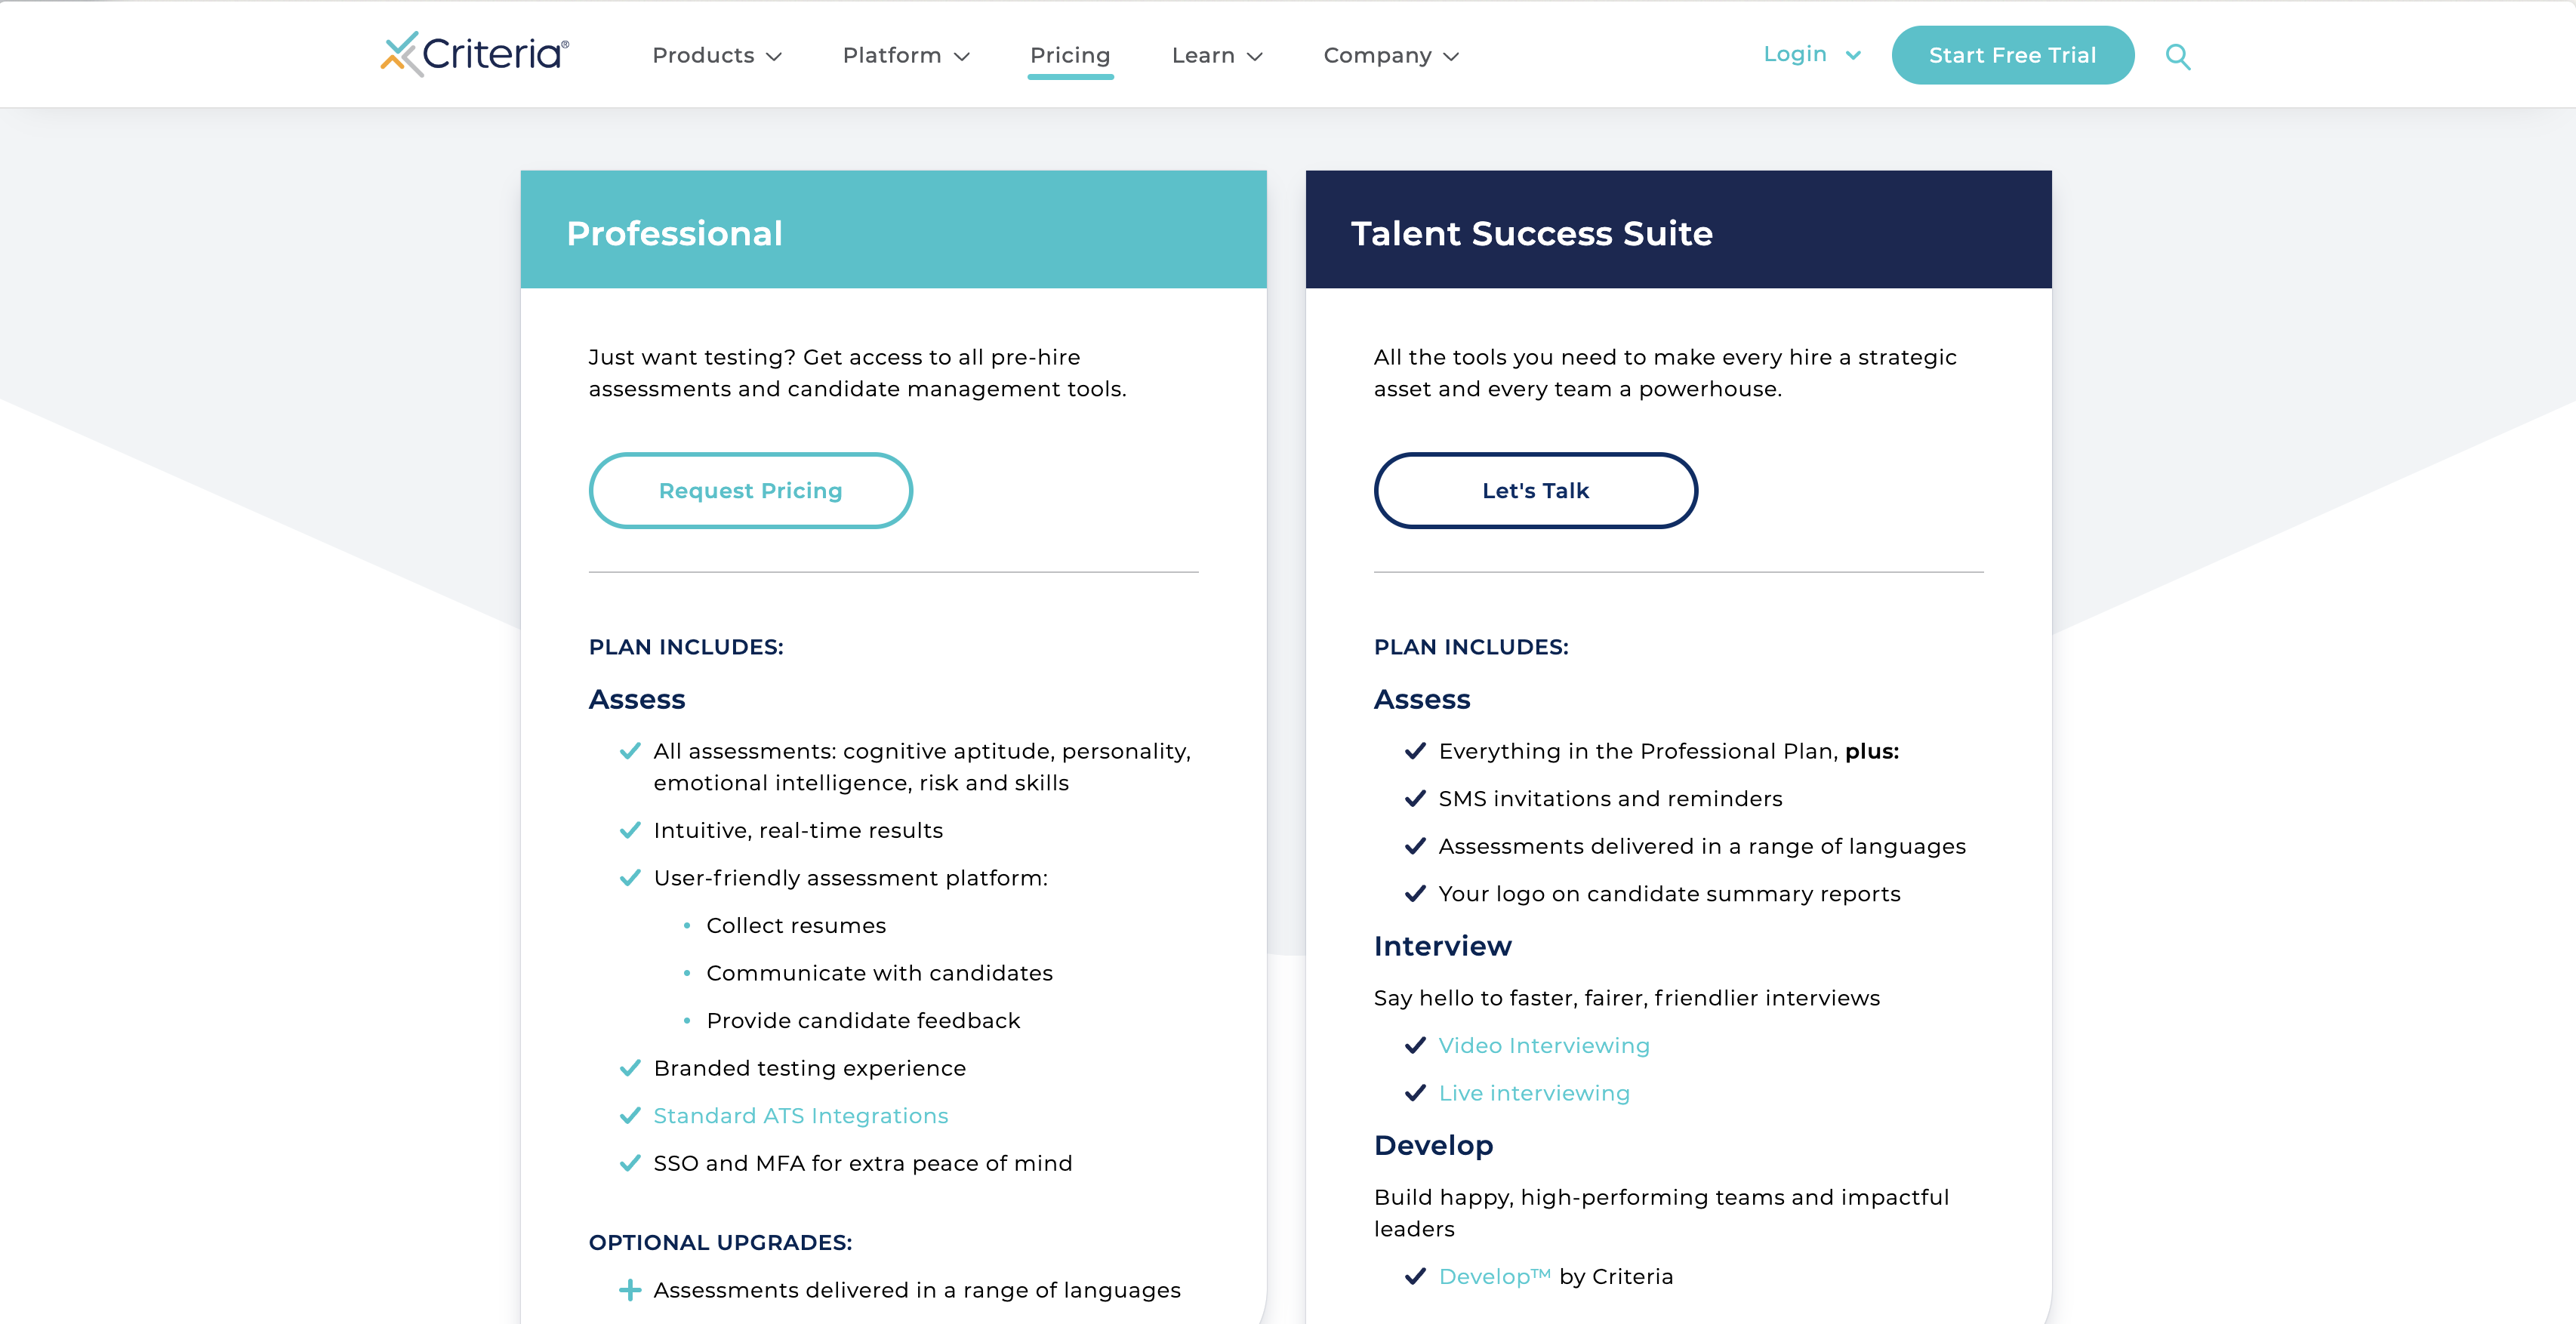Click the Let's Talk button

click(1534, 490)
